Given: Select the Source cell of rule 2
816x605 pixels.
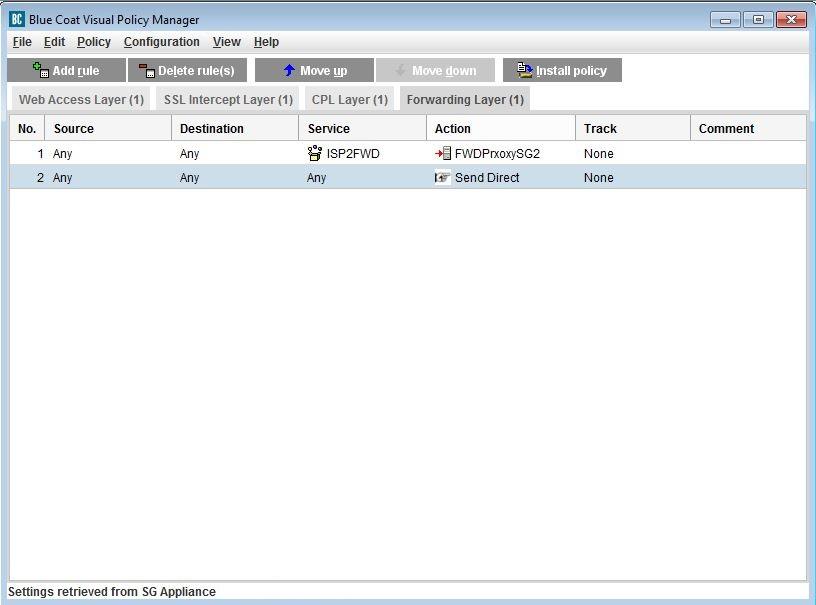Looking at the screenshot, I should [63, 178].
